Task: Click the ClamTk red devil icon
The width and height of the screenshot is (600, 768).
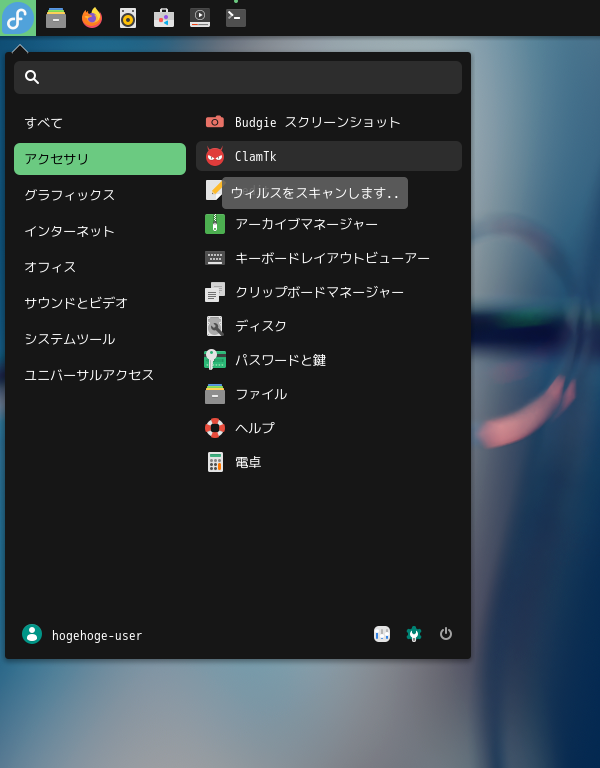Action: pyautogui.click(x=215, y=156)
